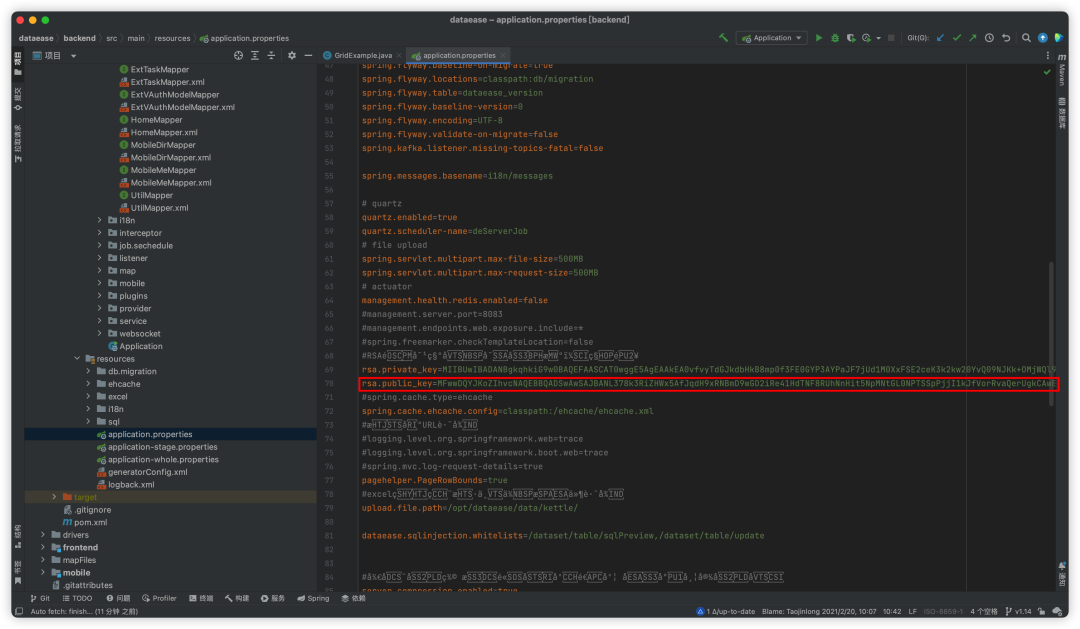Click the green Run Application button
Screen dimensions: 1080x629
(x=819, y=38)
